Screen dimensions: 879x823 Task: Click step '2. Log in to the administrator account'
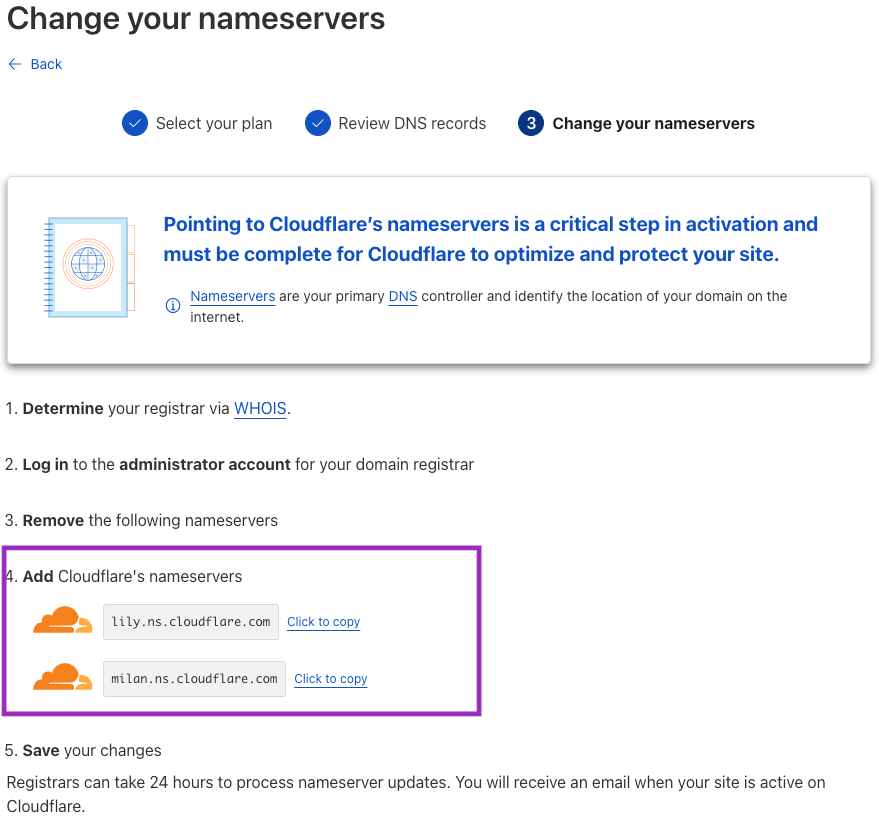[239, 465]
